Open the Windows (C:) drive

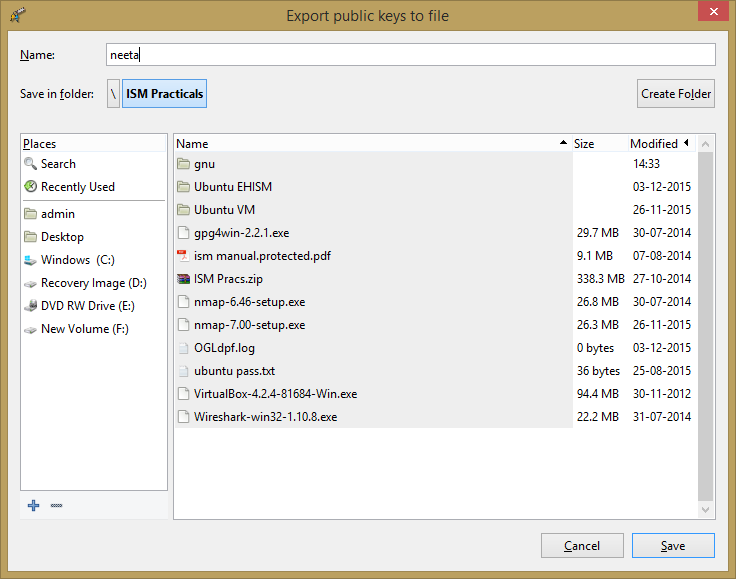point(77,260)
